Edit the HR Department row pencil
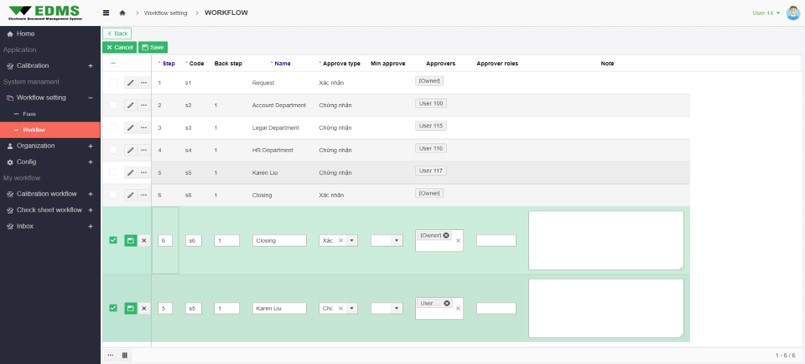The height and width of the screenshot is (364, 805). click(x=130, y=150)
